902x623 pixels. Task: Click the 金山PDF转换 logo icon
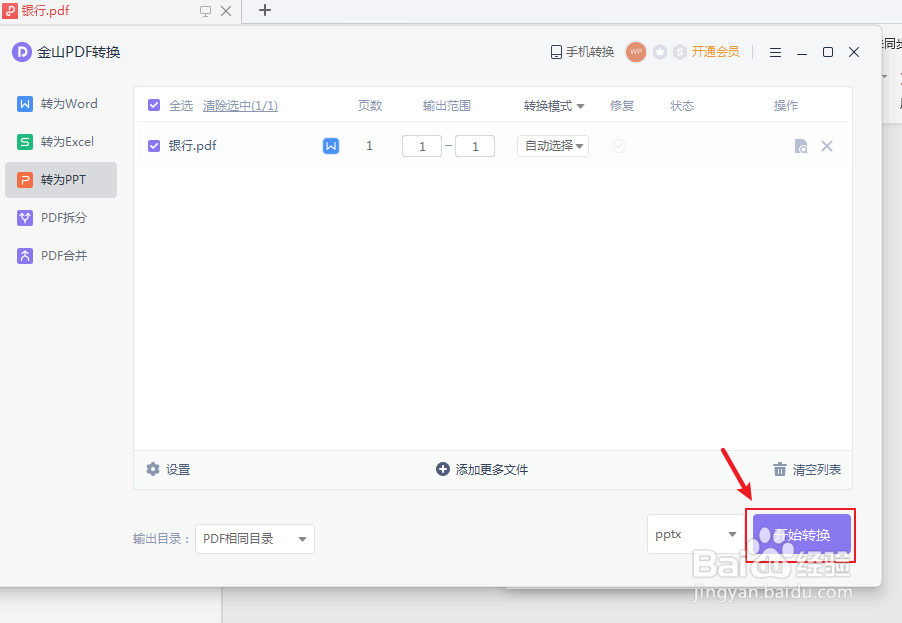coord(22,52)
